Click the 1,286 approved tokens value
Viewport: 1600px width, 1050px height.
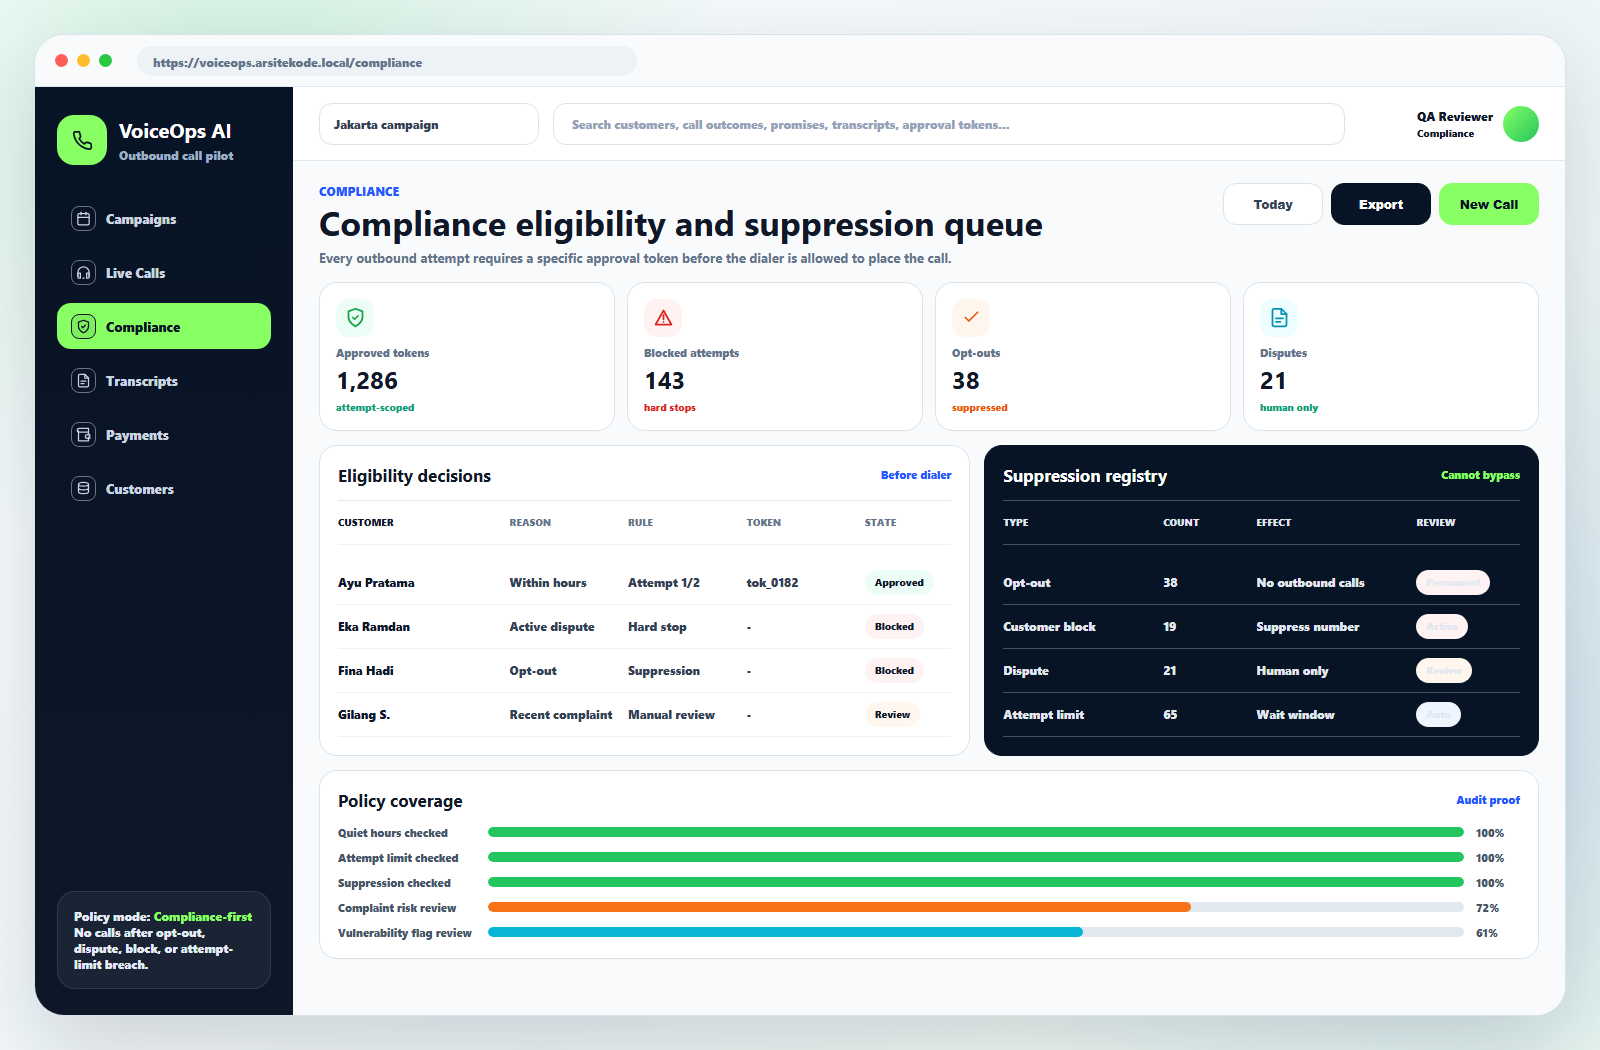(367, 381)
